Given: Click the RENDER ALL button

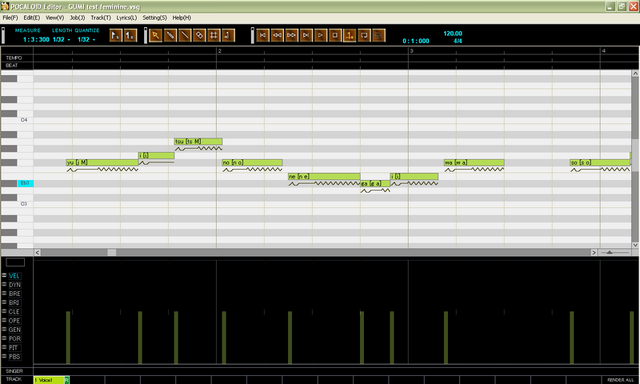Looking at the screenshot, I should [x=620, y=380].
